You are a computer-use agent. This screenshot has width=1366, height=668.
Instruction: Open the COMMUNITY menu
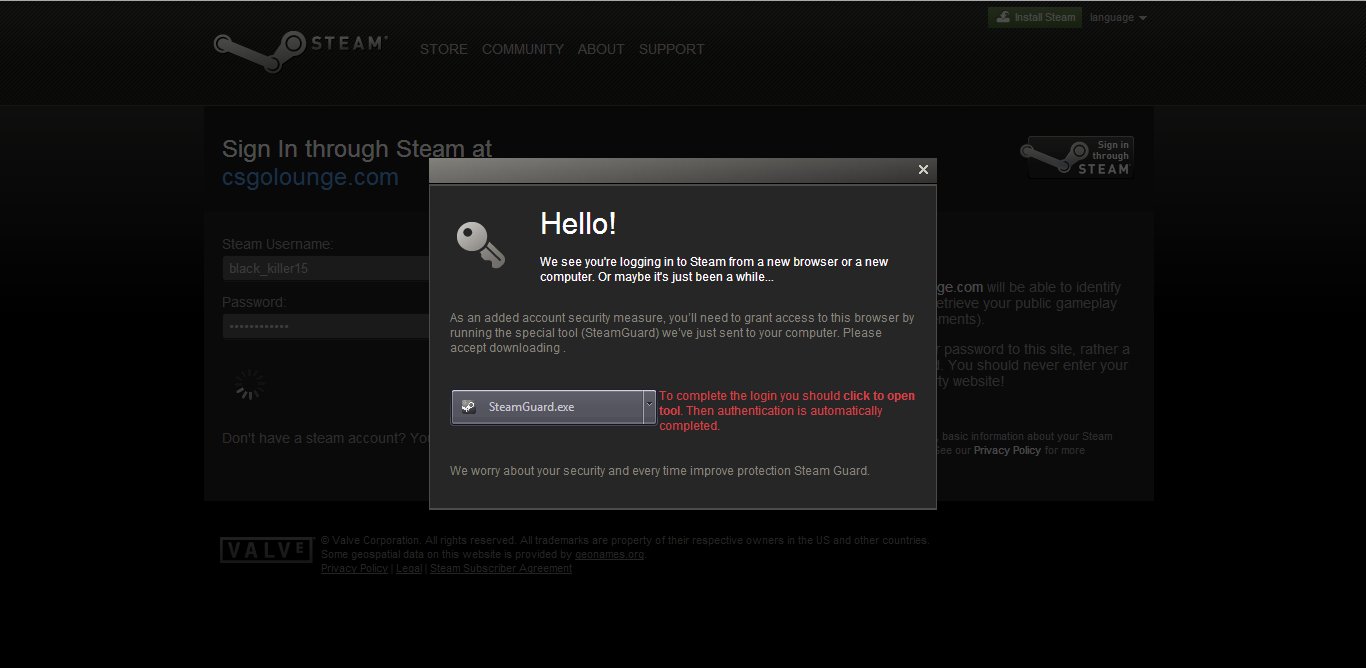(523, 49)
